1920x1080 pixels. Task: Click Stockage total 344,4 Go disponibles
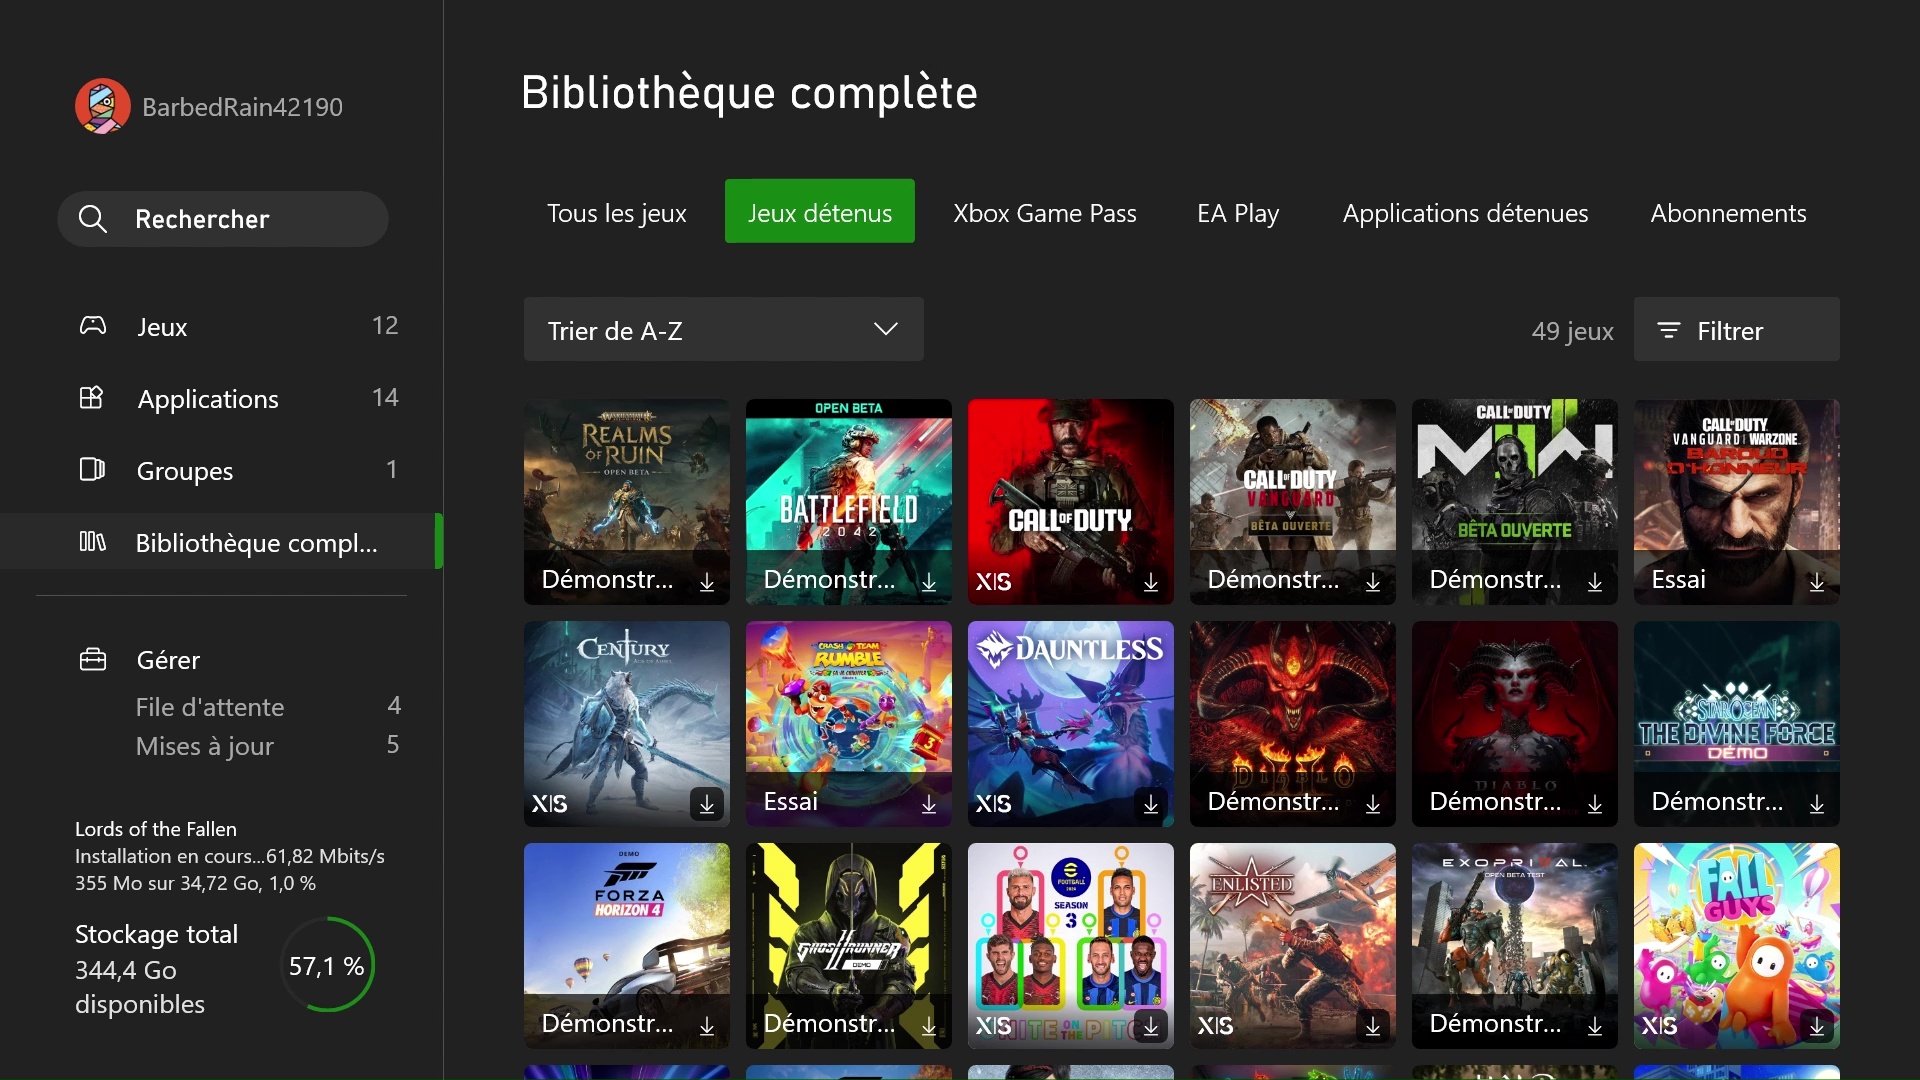(156, 969)
